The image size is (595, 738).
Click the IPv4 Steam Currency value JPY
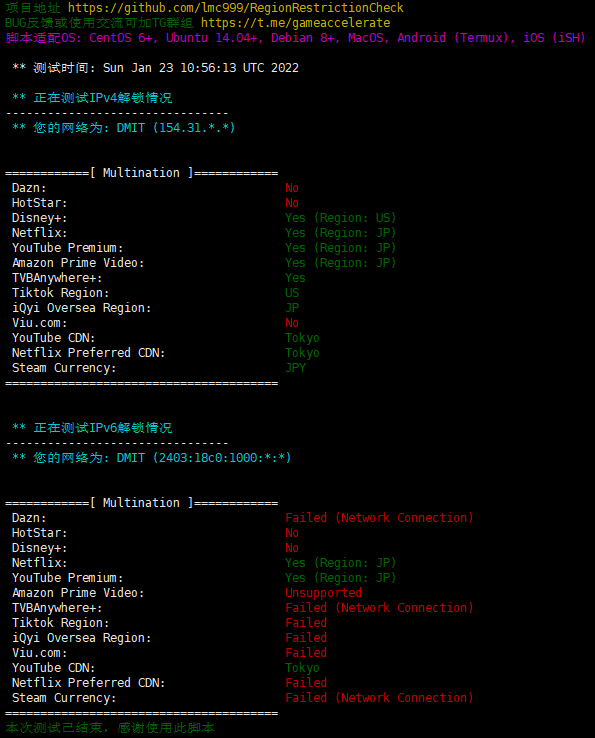(295, 368)
